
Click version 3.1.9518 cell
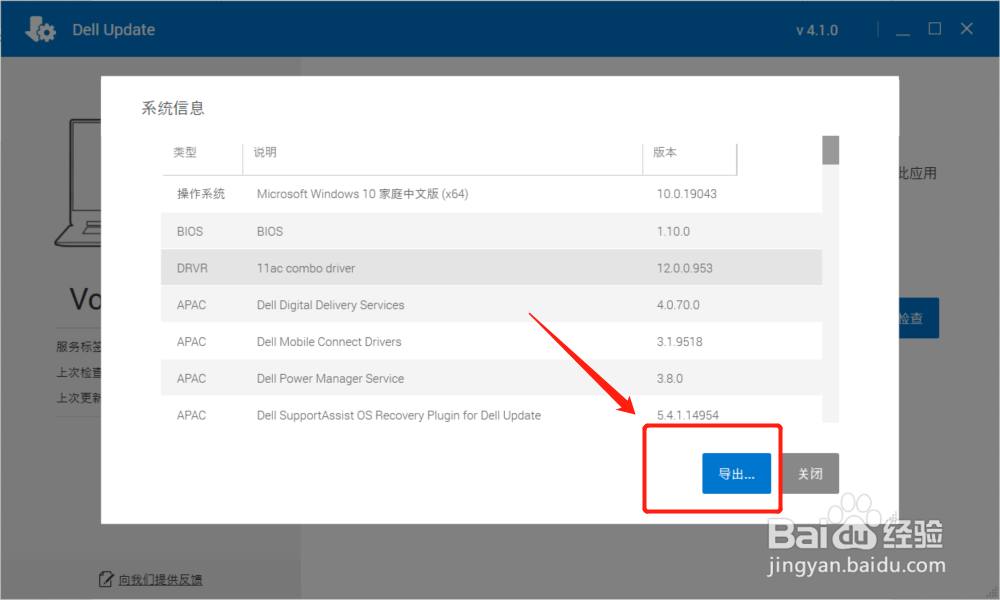[x=680, y=342]
